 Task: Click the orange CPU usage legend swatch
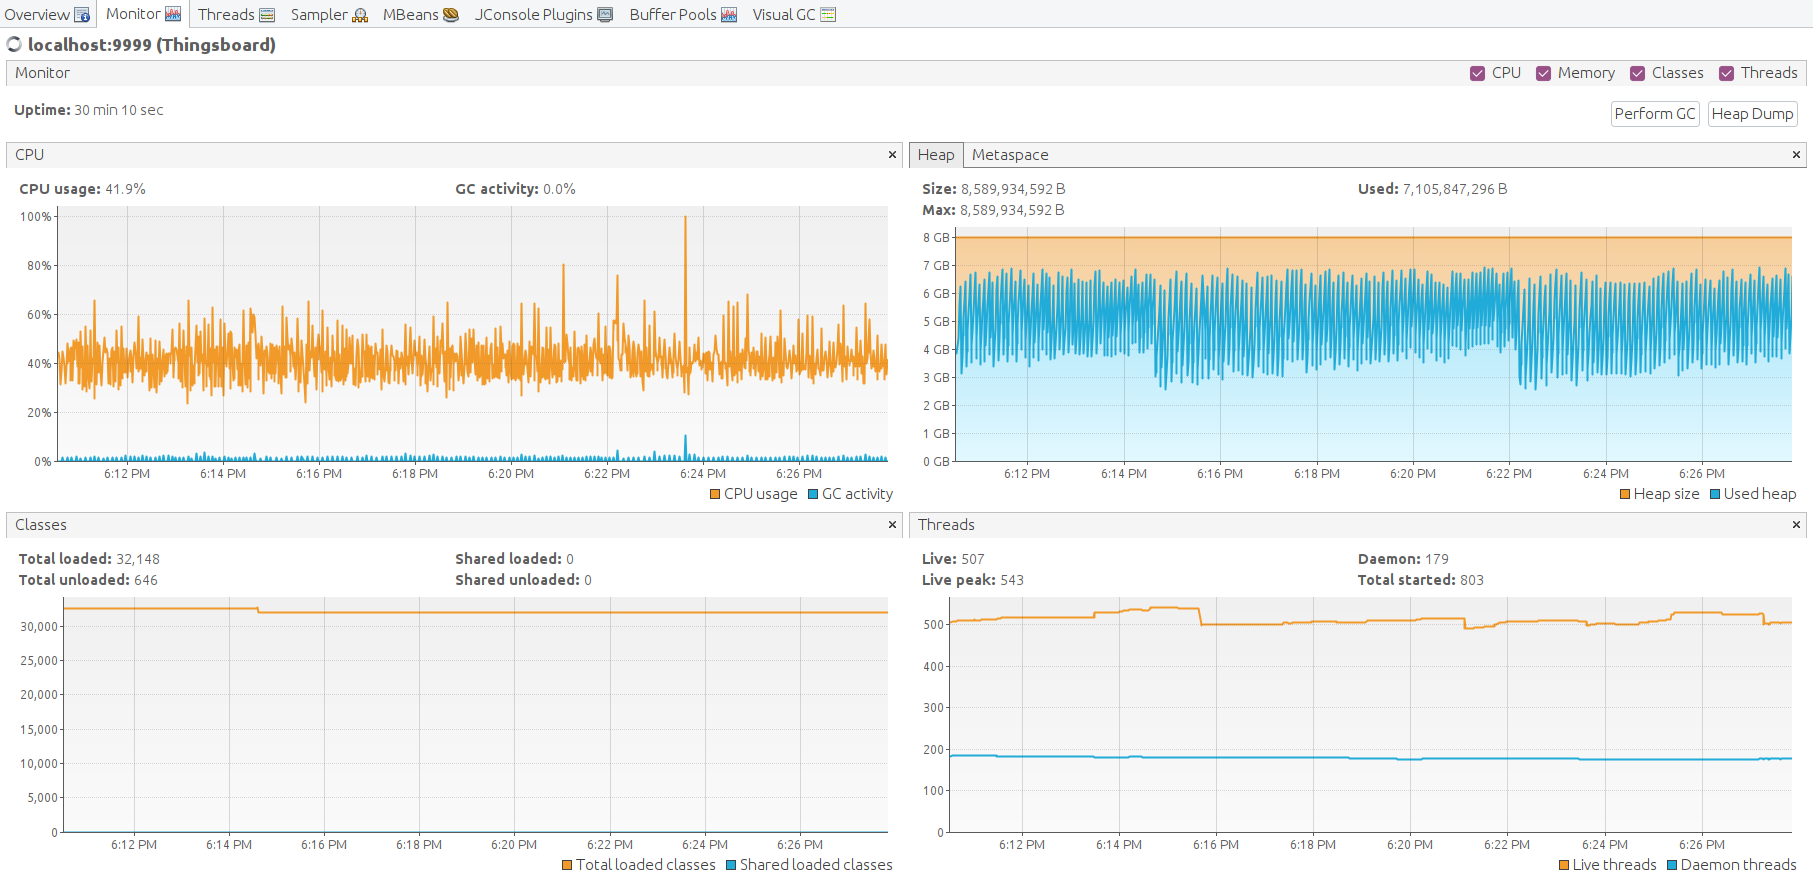click(x=715, y=494)
